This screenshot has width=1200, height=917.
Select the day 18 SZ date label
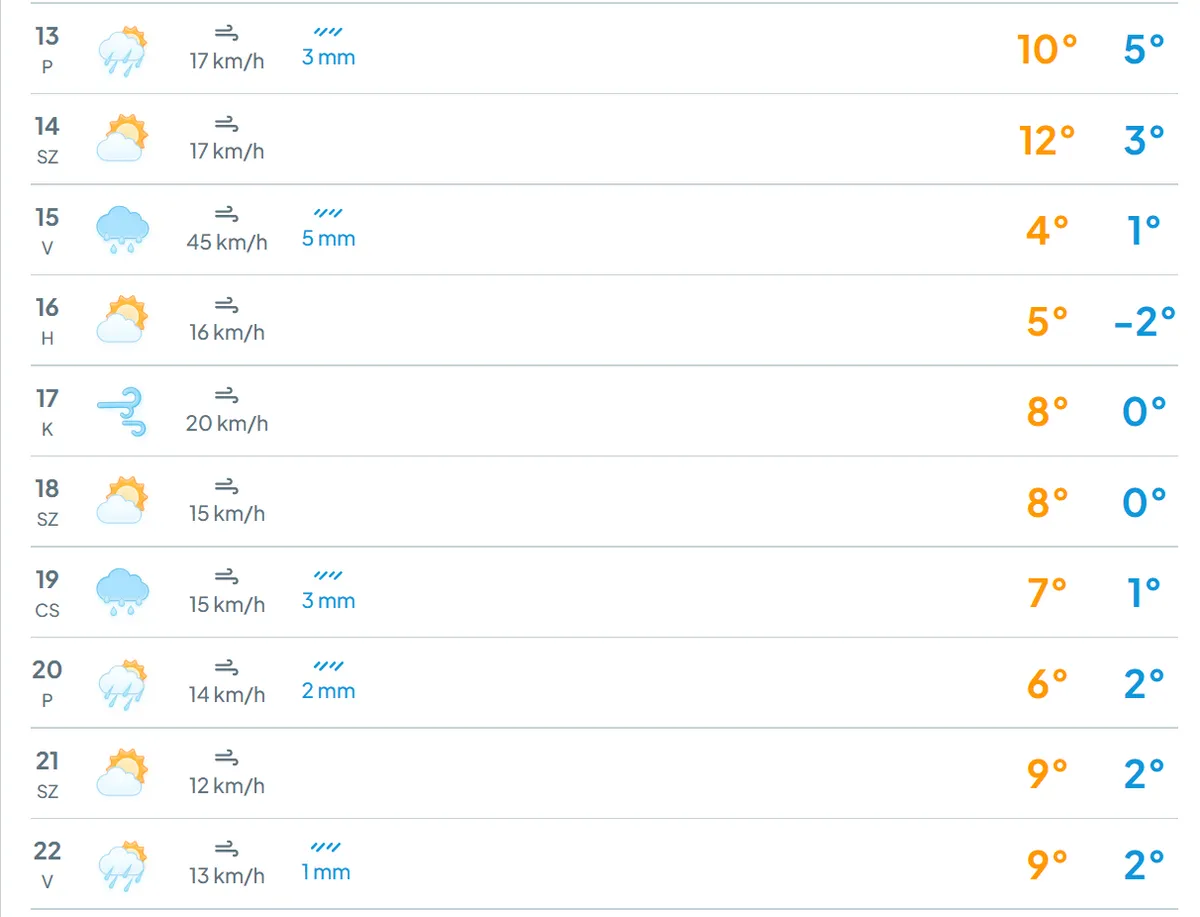pos(47,501)
